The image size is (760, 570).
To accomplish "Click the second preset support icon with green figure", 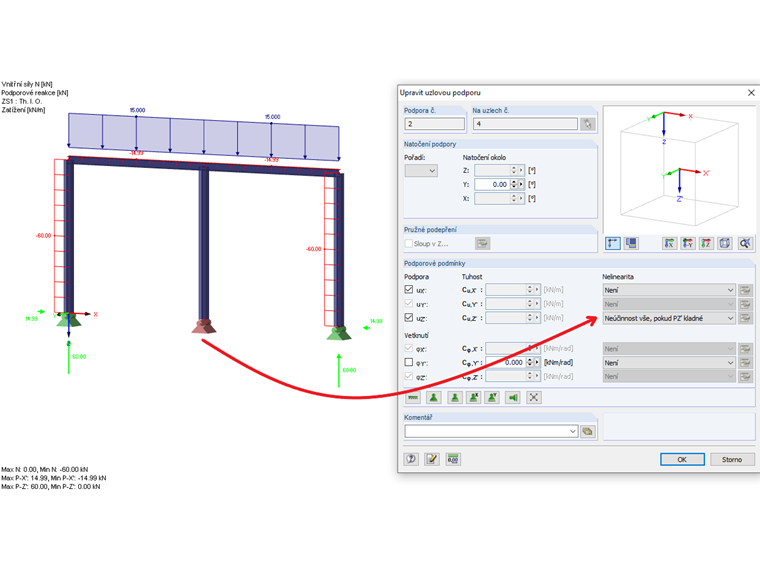I will pos(433,397).
